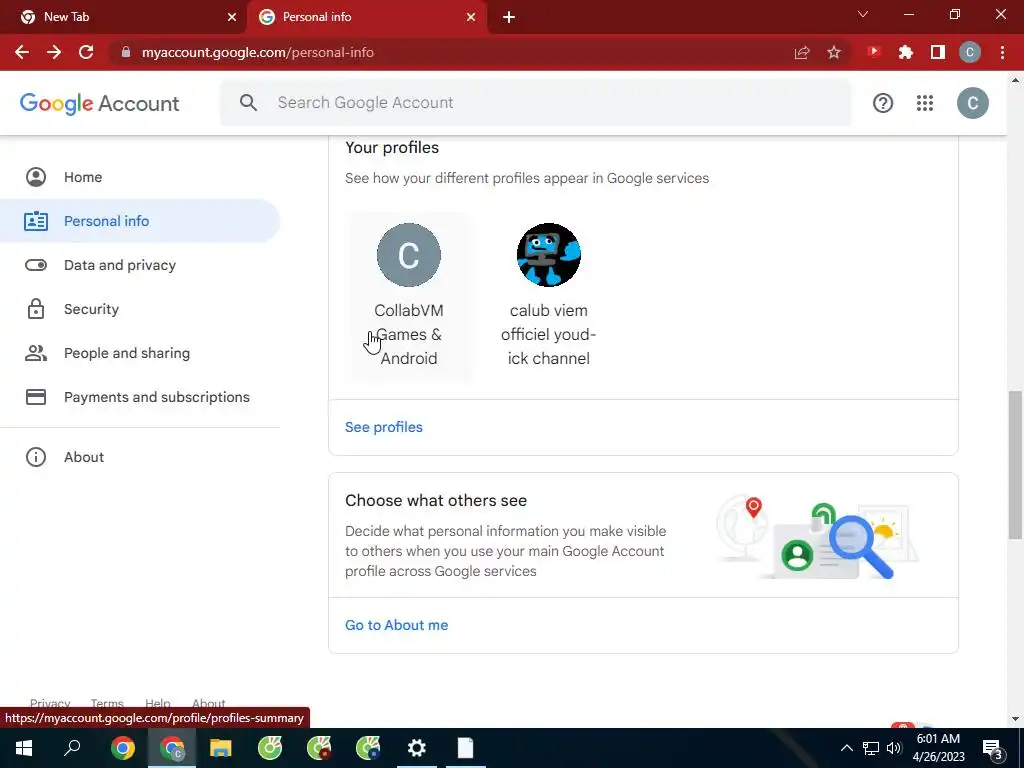Reload the Personal info page
Image resolution: width=1024 pixels, height=768 pixels.
(x=86, y=52)
